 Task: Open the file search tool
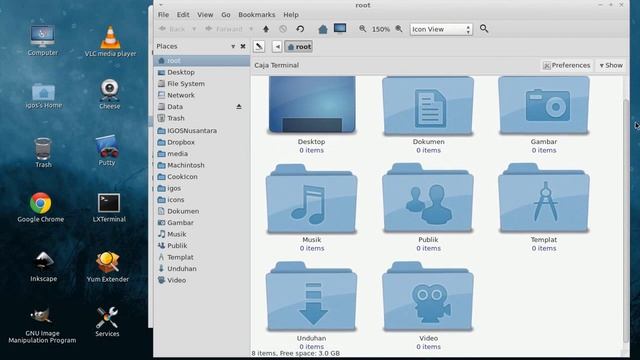pos(484,29)
